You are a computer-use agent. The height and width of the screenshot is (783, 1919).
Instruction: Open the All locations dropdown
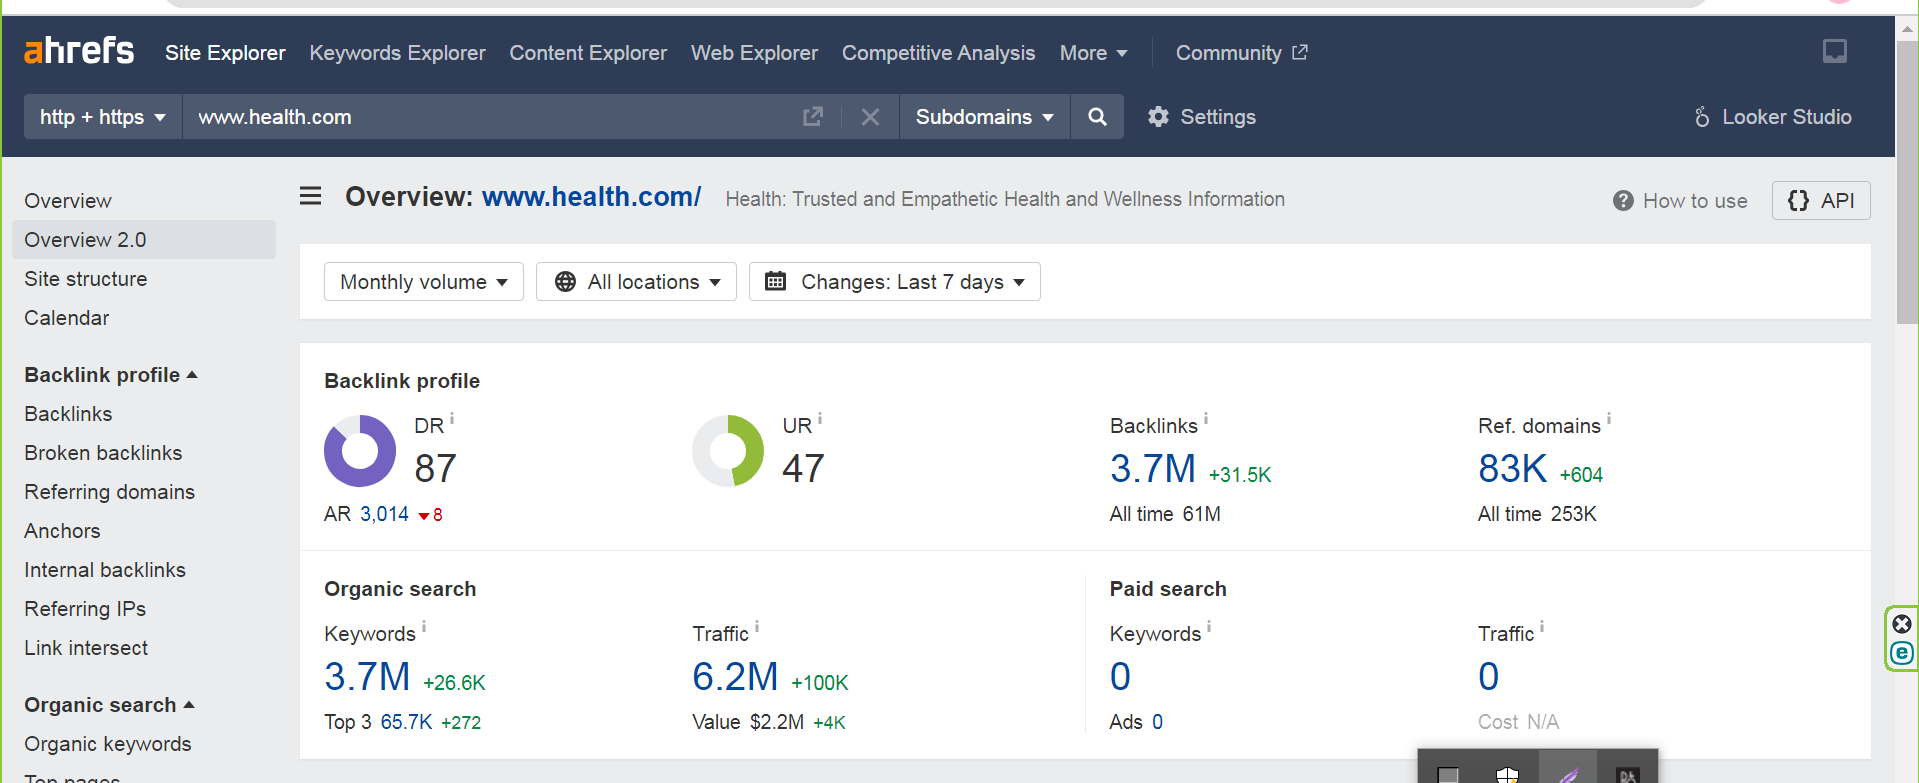(x=636, y=282)
